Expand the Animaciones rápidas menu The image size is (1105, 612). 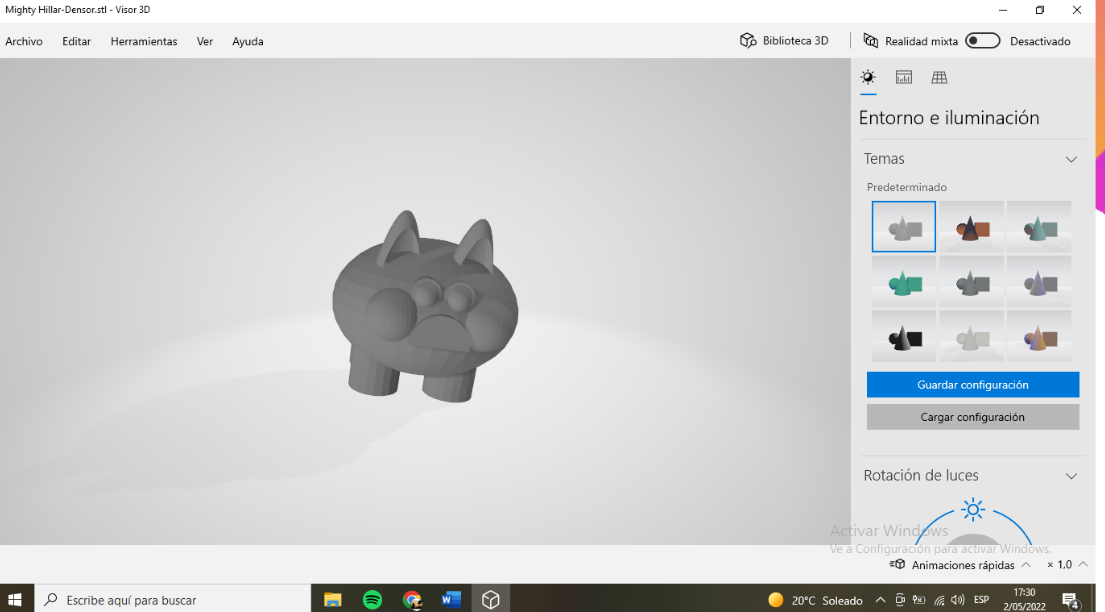[1026, 565]
